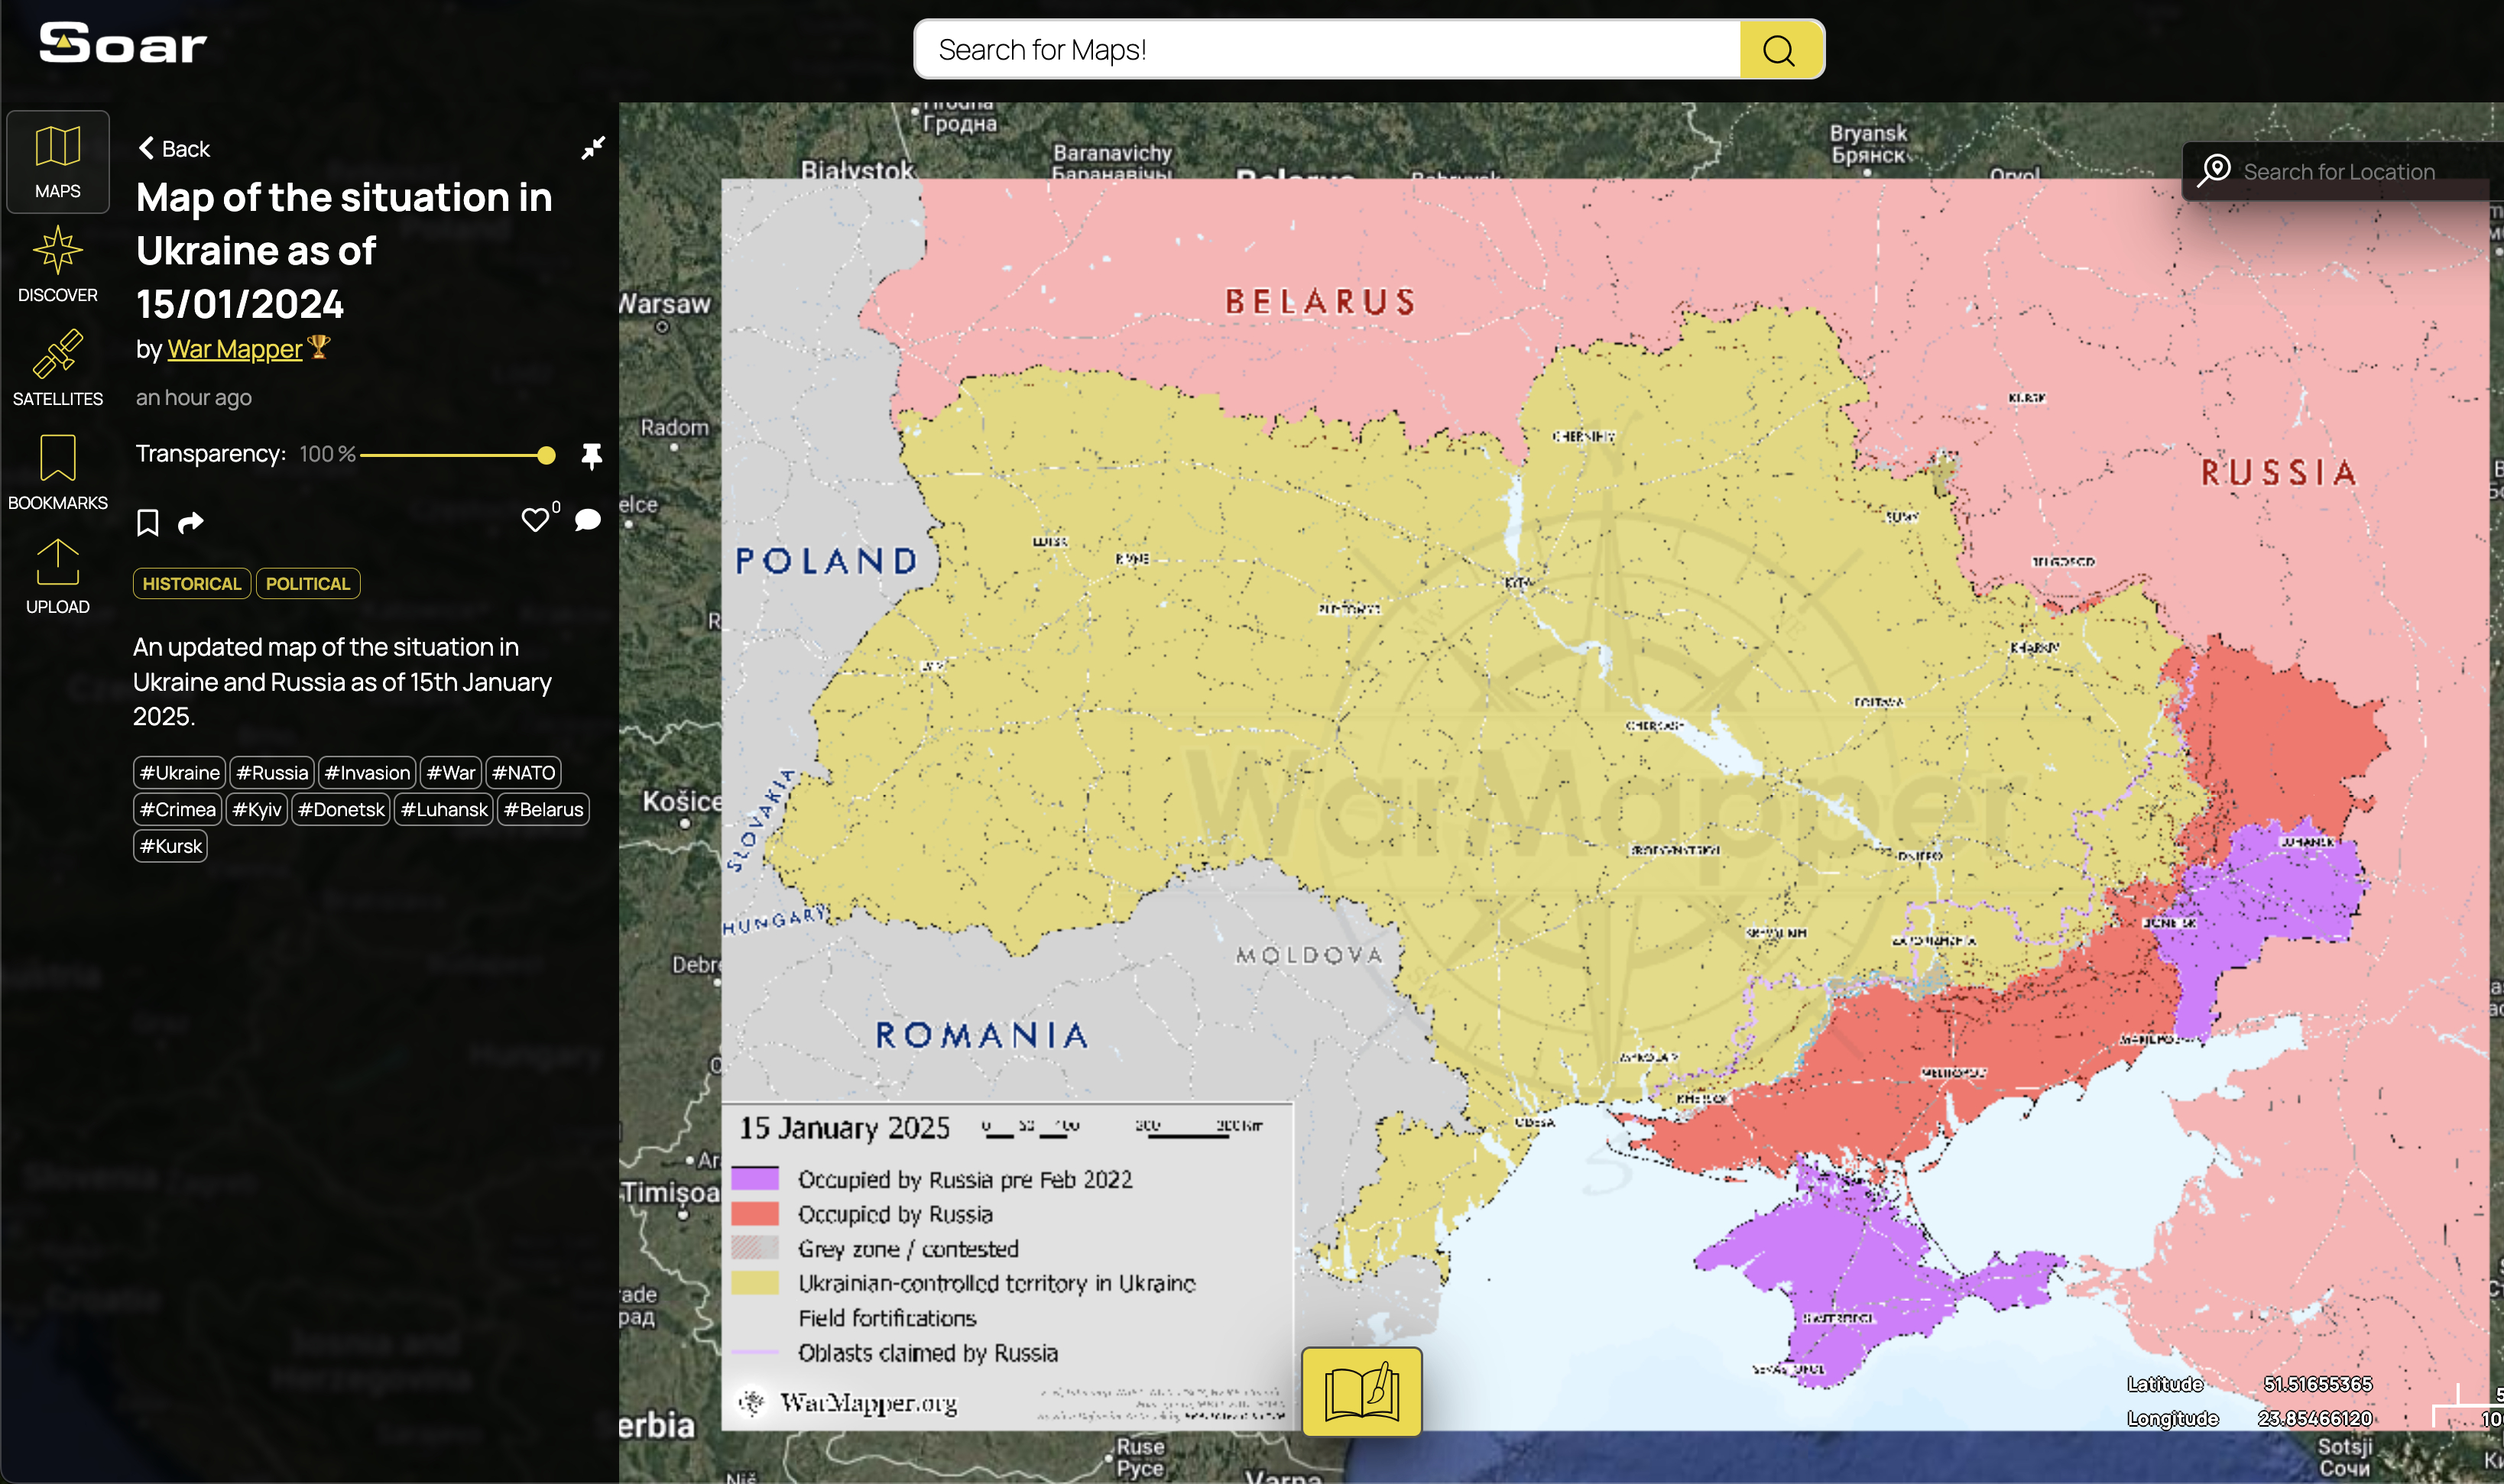Open the comments speech bubble
This screenshot has height=1484, width=2504.
click(588, 520)
